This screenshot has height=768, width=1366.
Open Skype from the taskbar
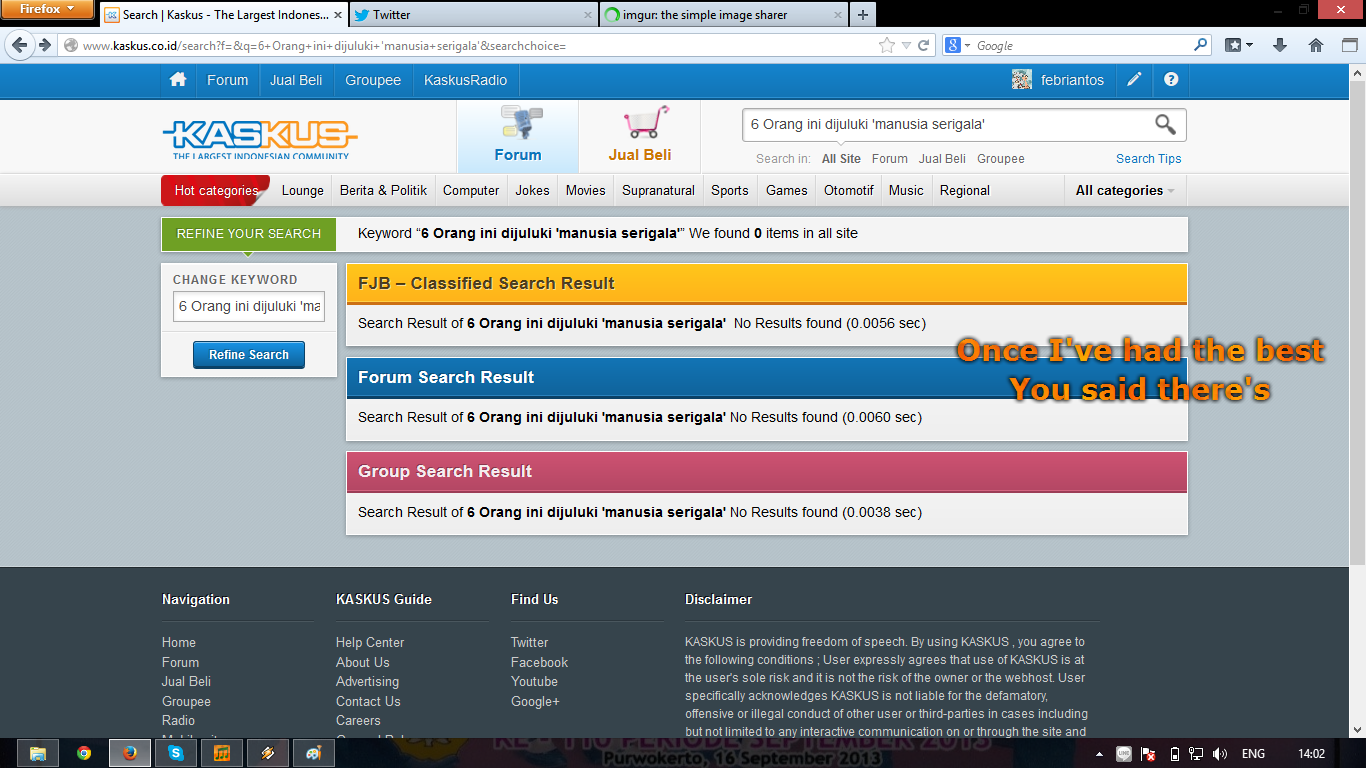coord(176,753)
